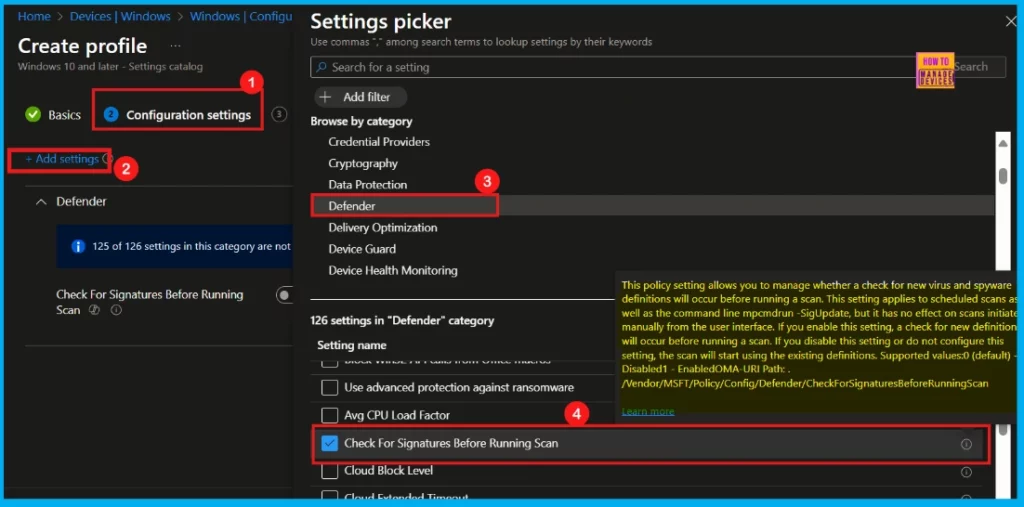The height and width of the screenshot is (507, 1024).
Task: Select Data Protection category
Action: click(x=368, y=185)
